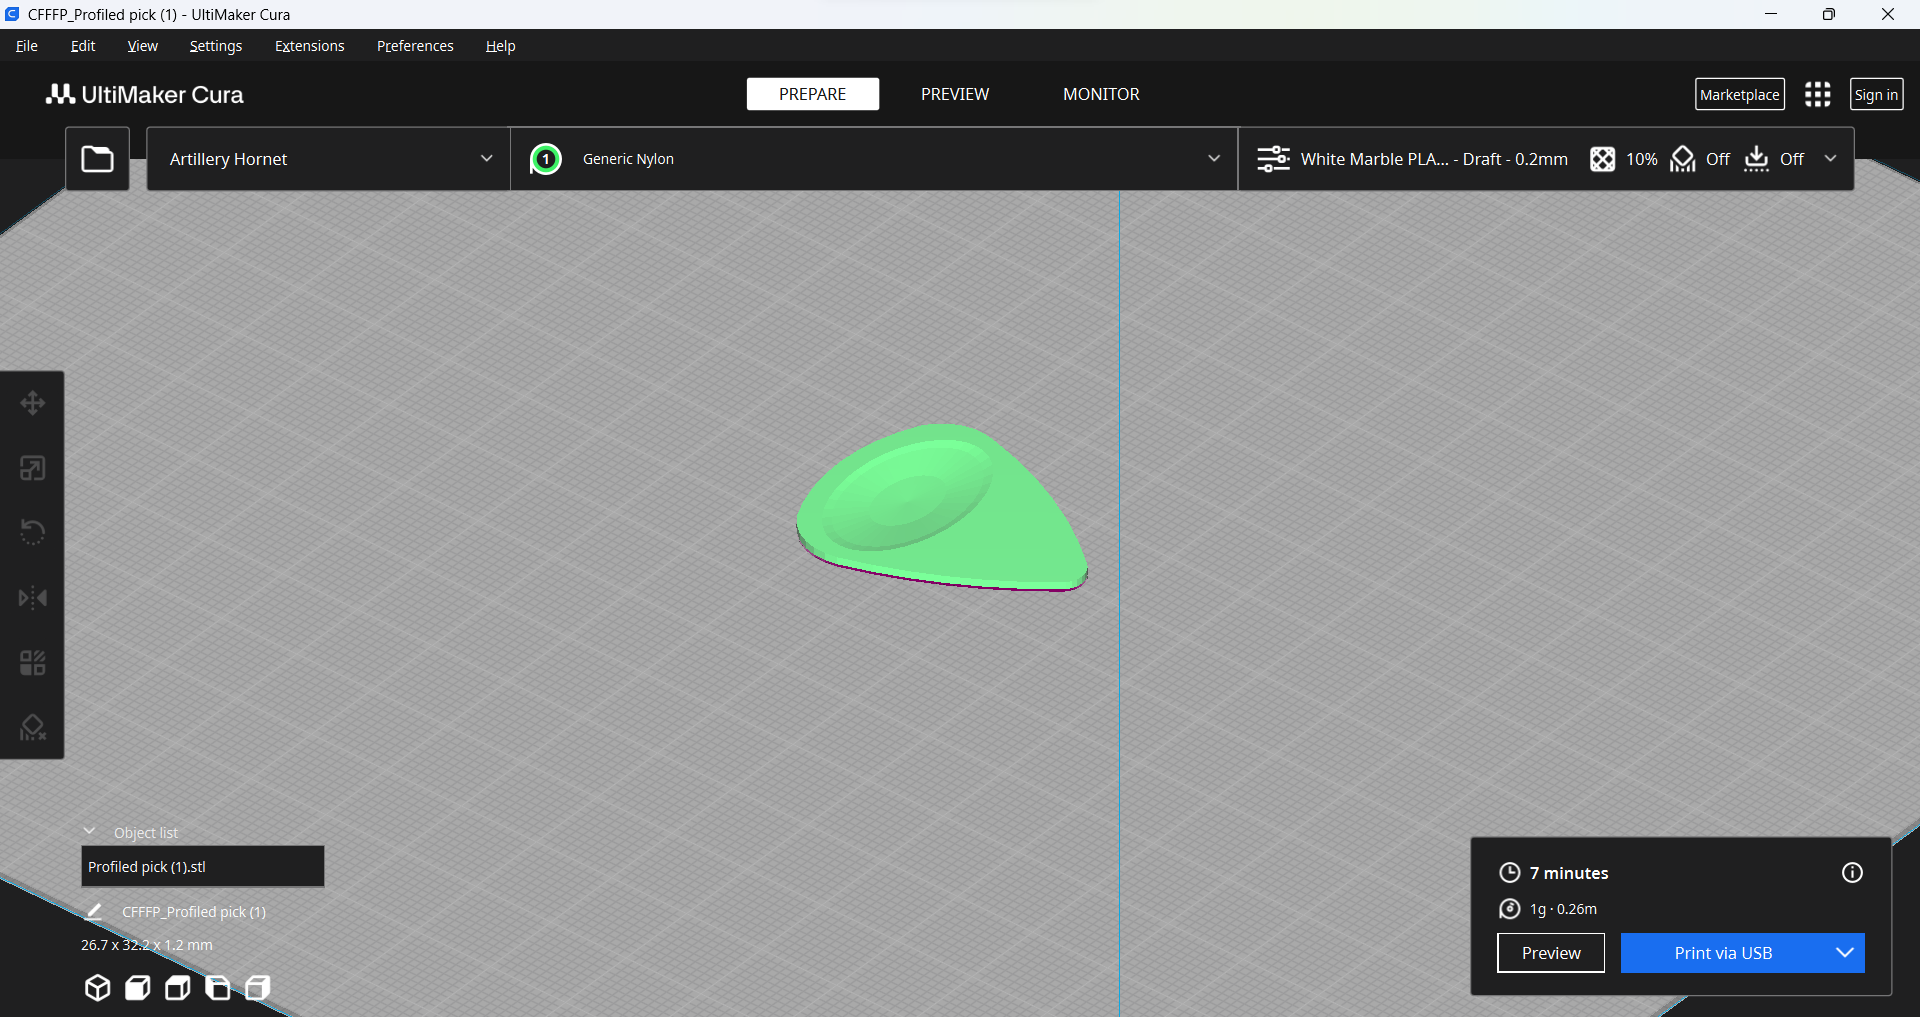Select the Mirror tool
The image size is (1920, 1017).
[32, 598]
